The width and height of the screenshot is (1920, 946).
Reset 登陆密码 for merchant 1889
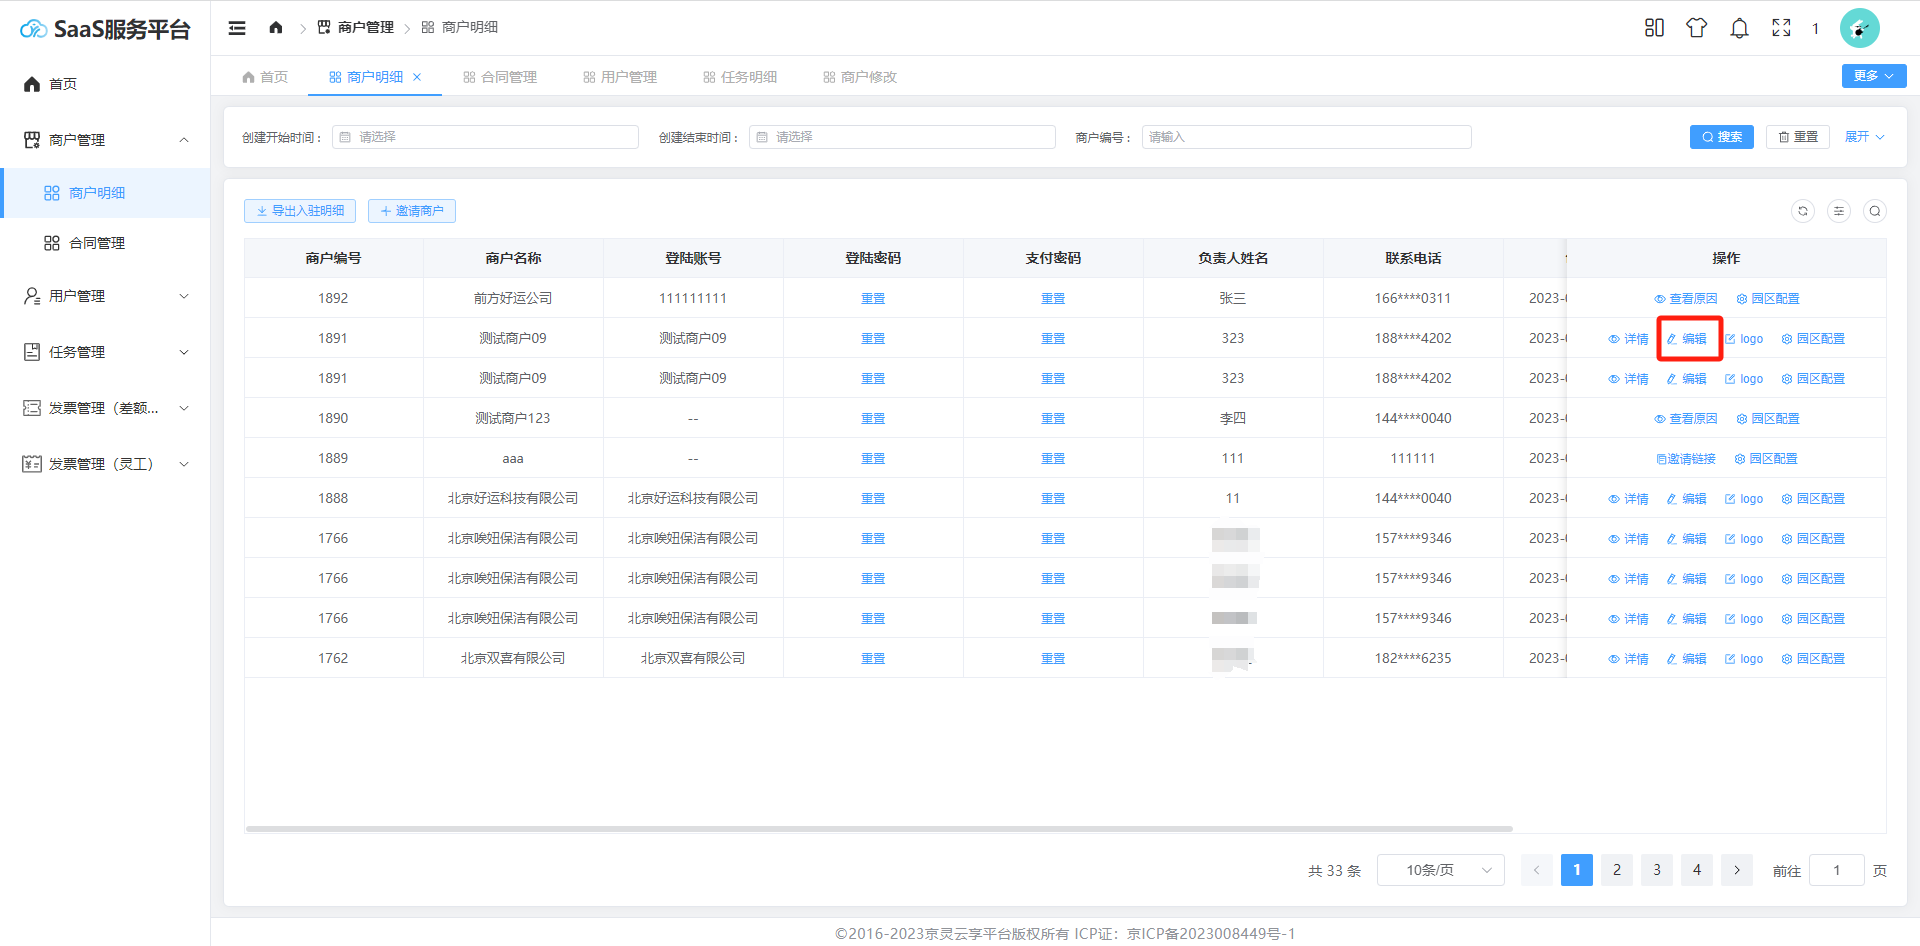pos(873,459)
